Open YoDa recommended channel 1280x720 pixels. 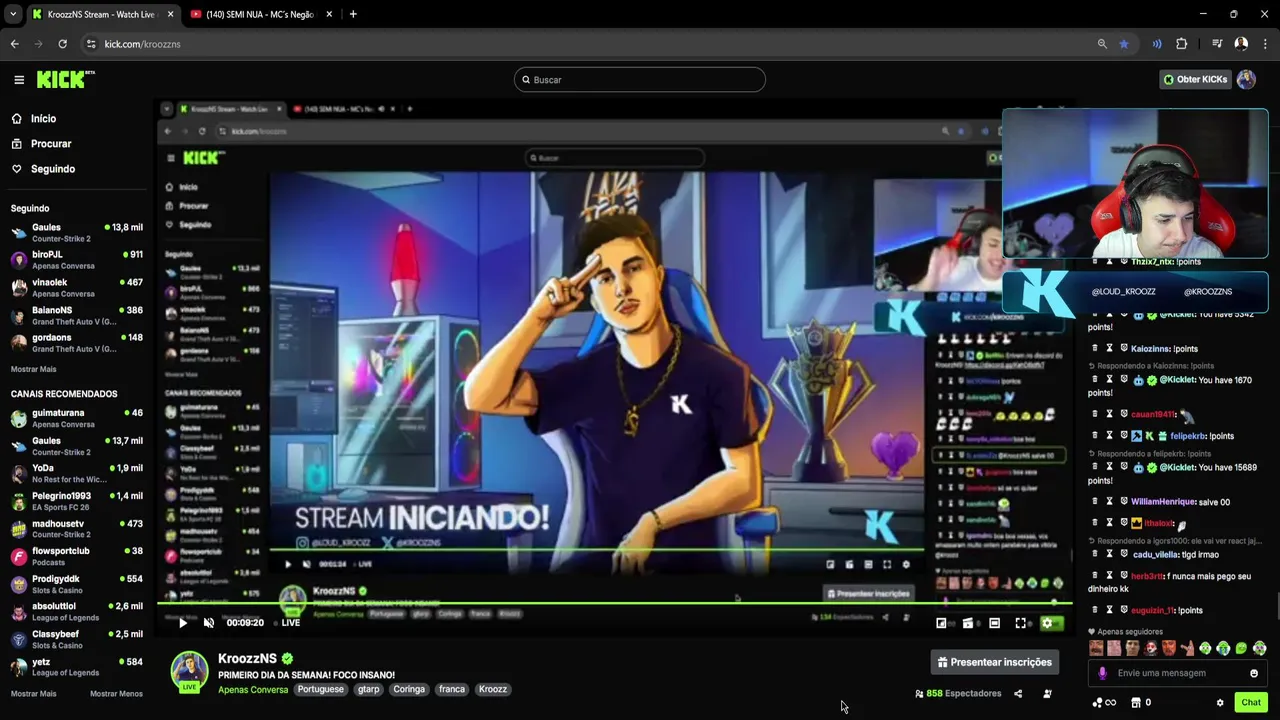pos(76,473)
